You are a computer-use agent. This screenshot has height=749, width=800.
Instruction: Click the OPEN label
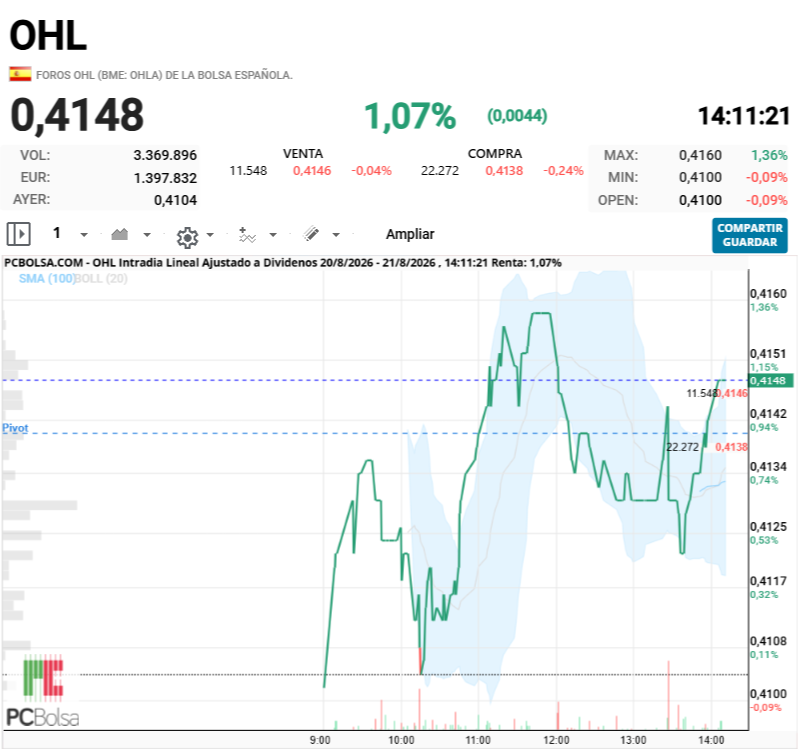(x=618, y=200)
